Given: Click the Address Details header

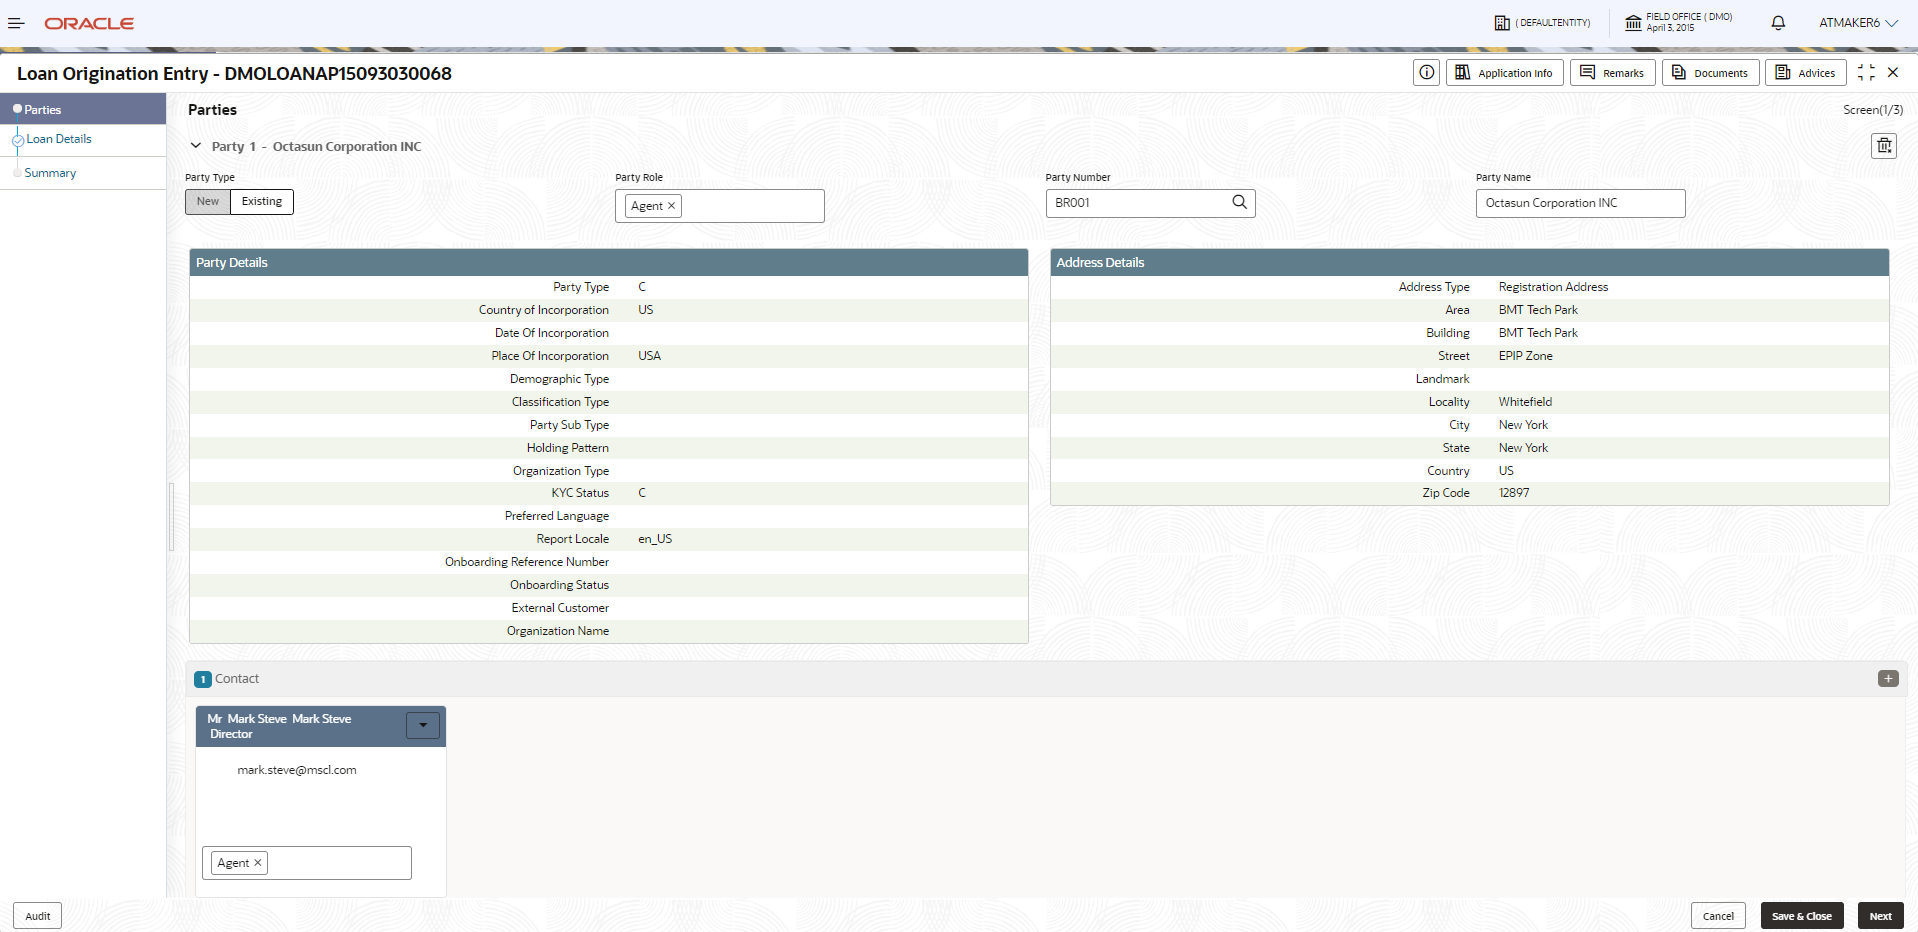Looking at the screenshot, I should pos(1469,262).
